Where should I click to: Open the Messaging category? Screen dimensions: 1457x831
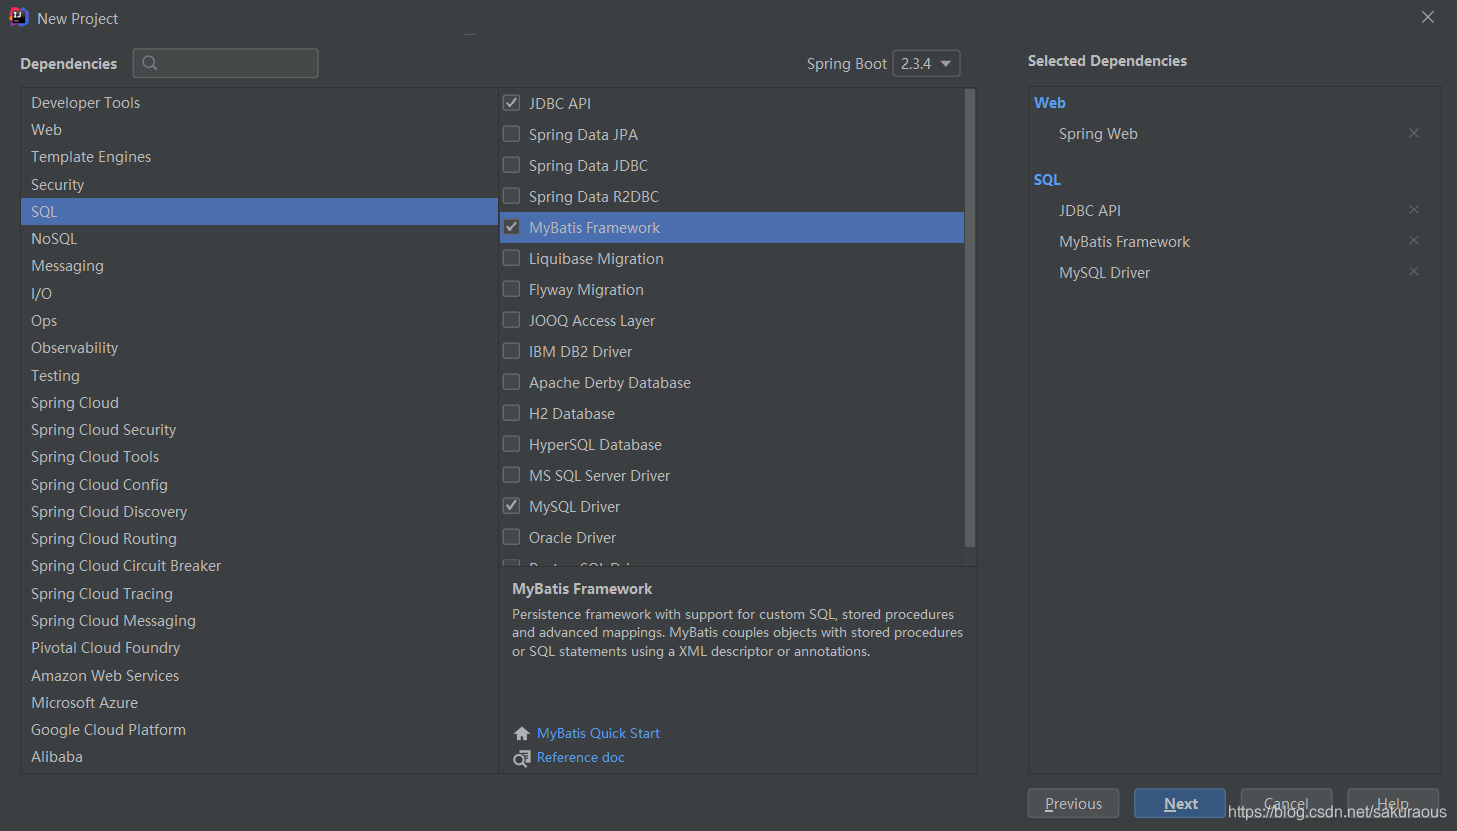click(x=259, y=266)
